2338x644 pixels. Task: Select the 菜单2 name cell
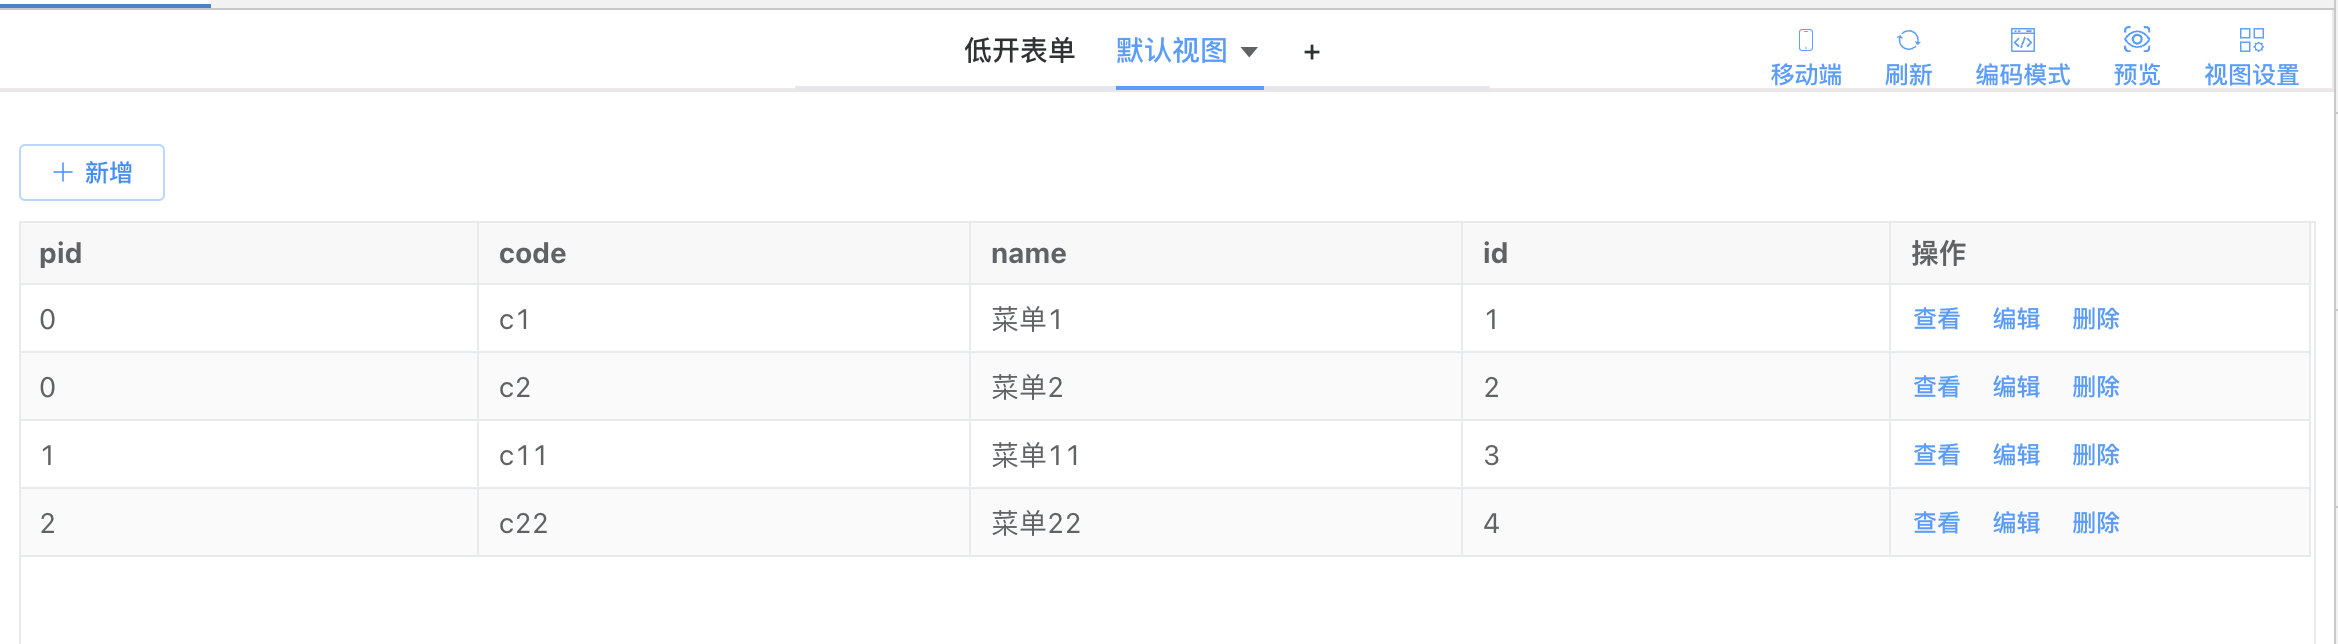click(1027, 387)
